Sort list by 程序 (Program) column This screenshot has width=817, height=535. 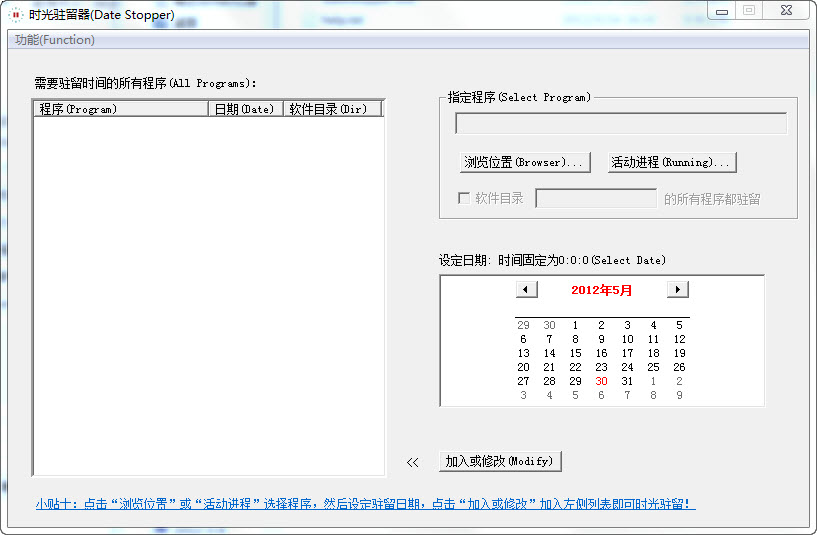[120, 109]
